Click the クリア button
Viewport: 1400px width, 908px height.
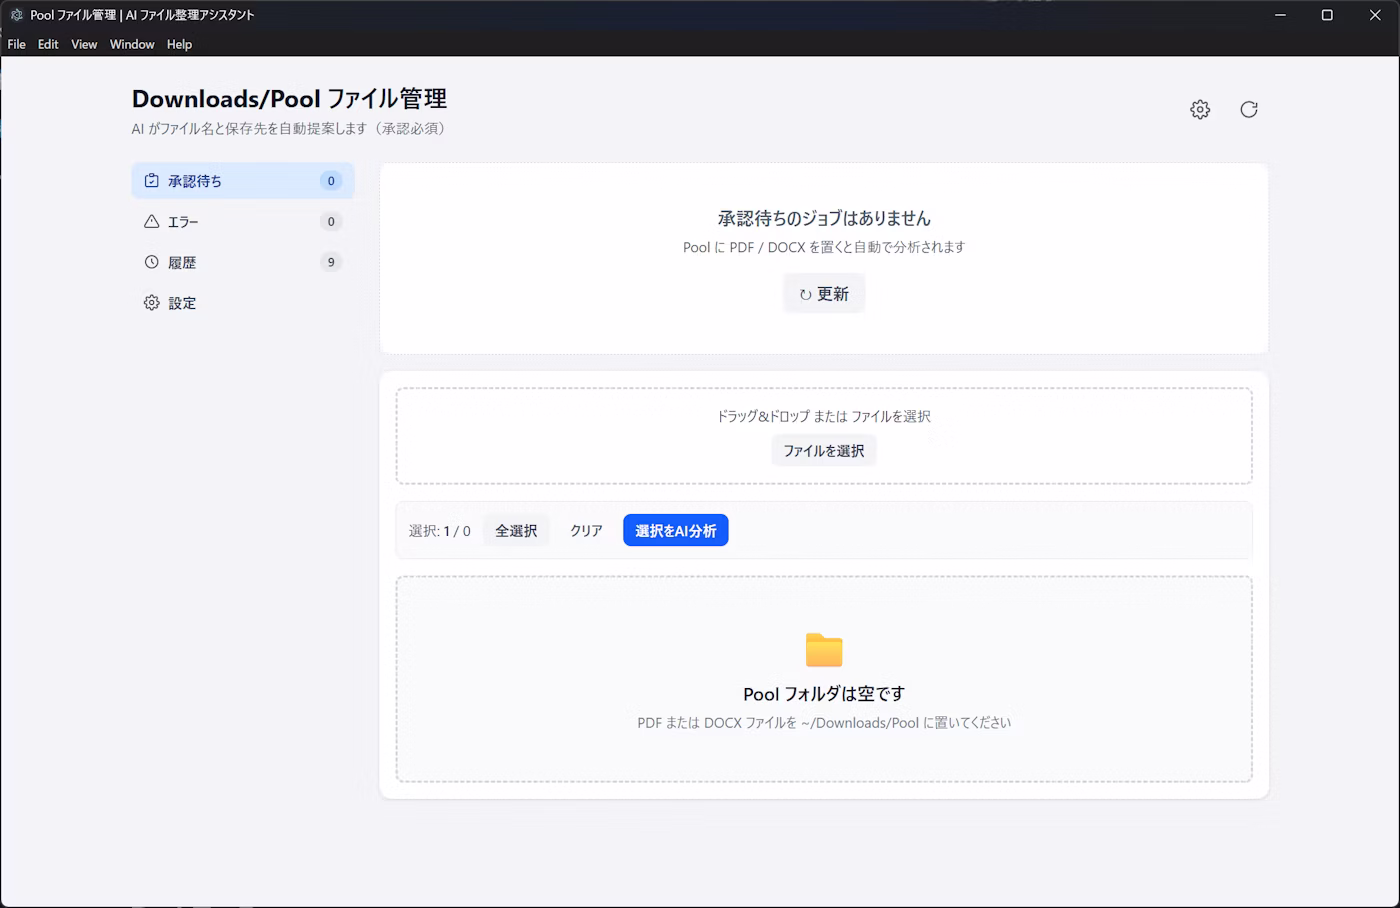tap(586, 531)
